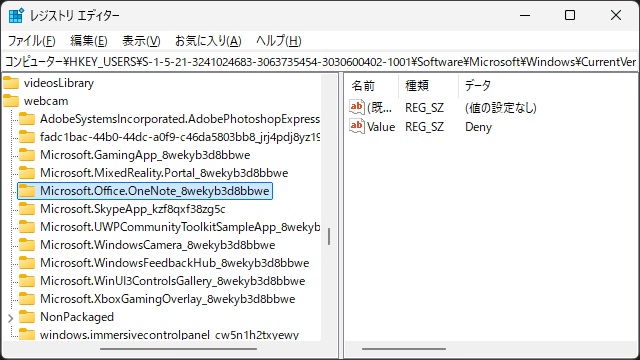Click string icon of Value entry
Viewport: 640px width, 360px height.
(x=357, y=126)
